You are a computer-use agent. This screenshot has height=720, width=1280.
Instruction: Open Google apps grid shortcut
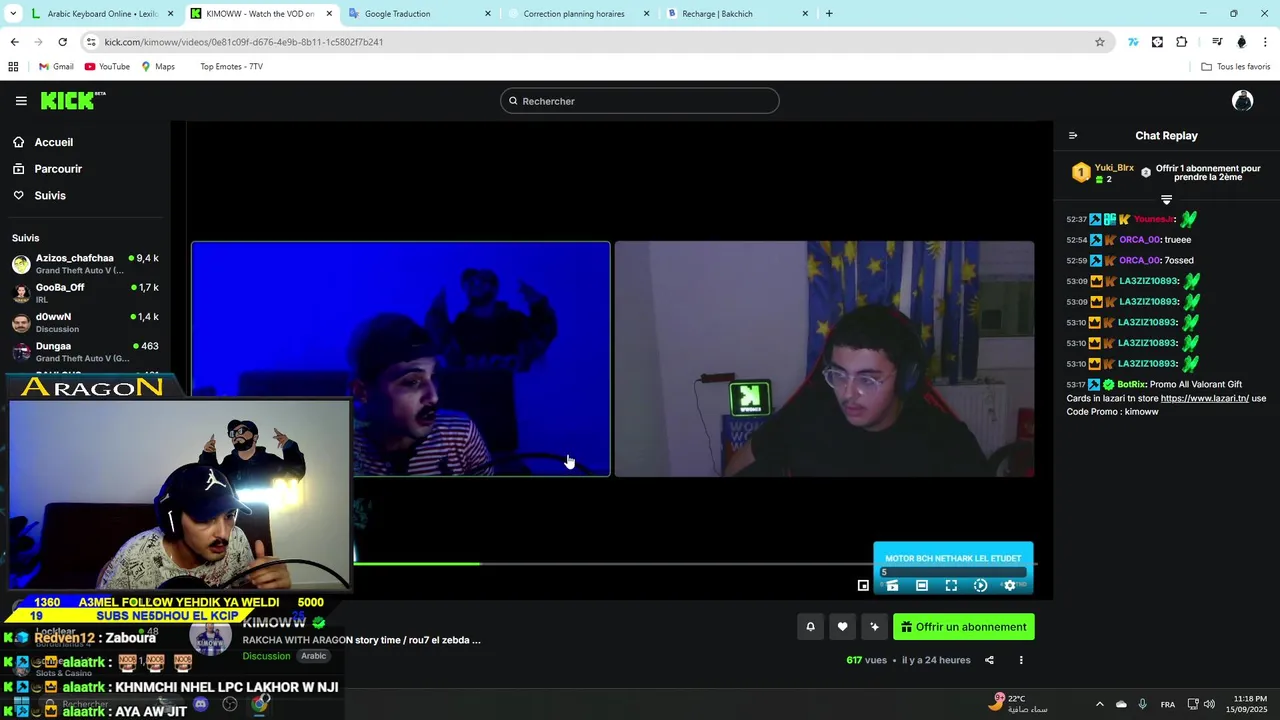coord(13,67)
